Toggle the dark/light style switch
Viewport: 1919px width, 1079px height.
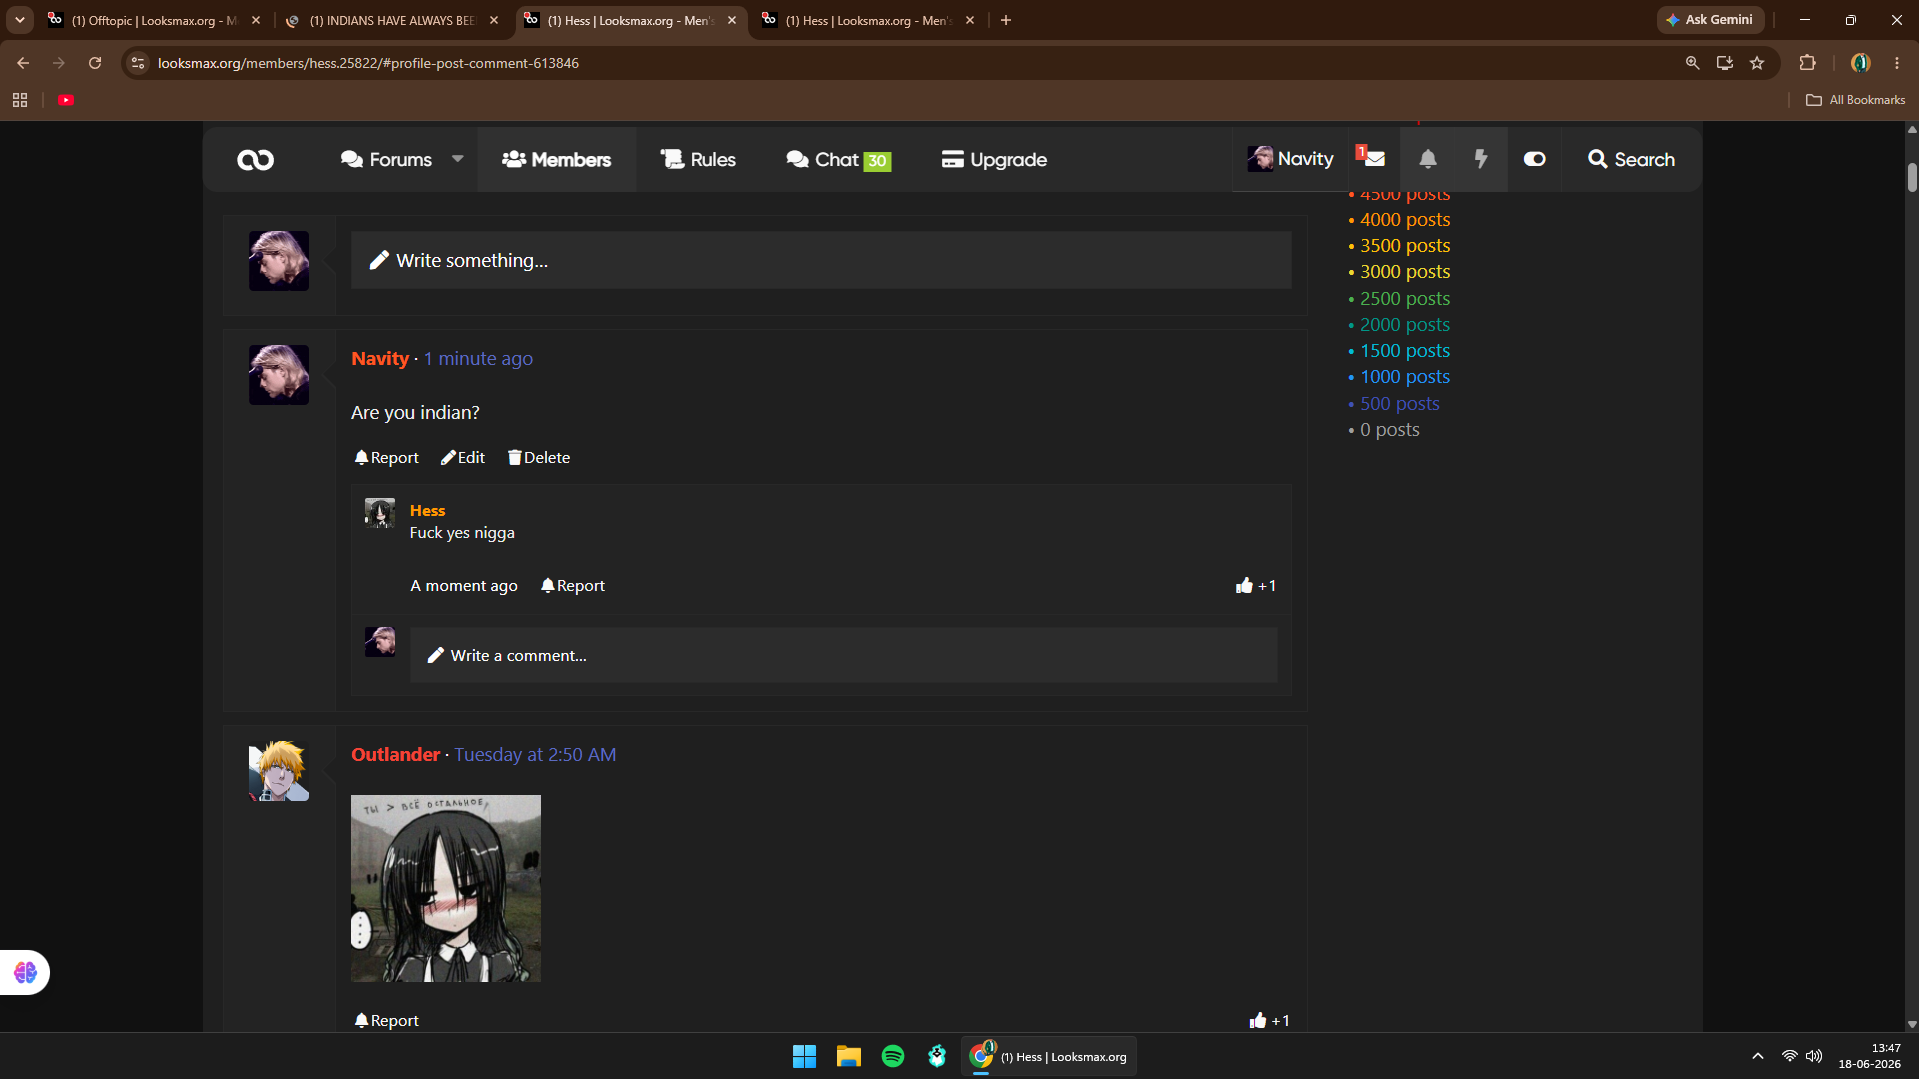click(x=1534, y=159)
